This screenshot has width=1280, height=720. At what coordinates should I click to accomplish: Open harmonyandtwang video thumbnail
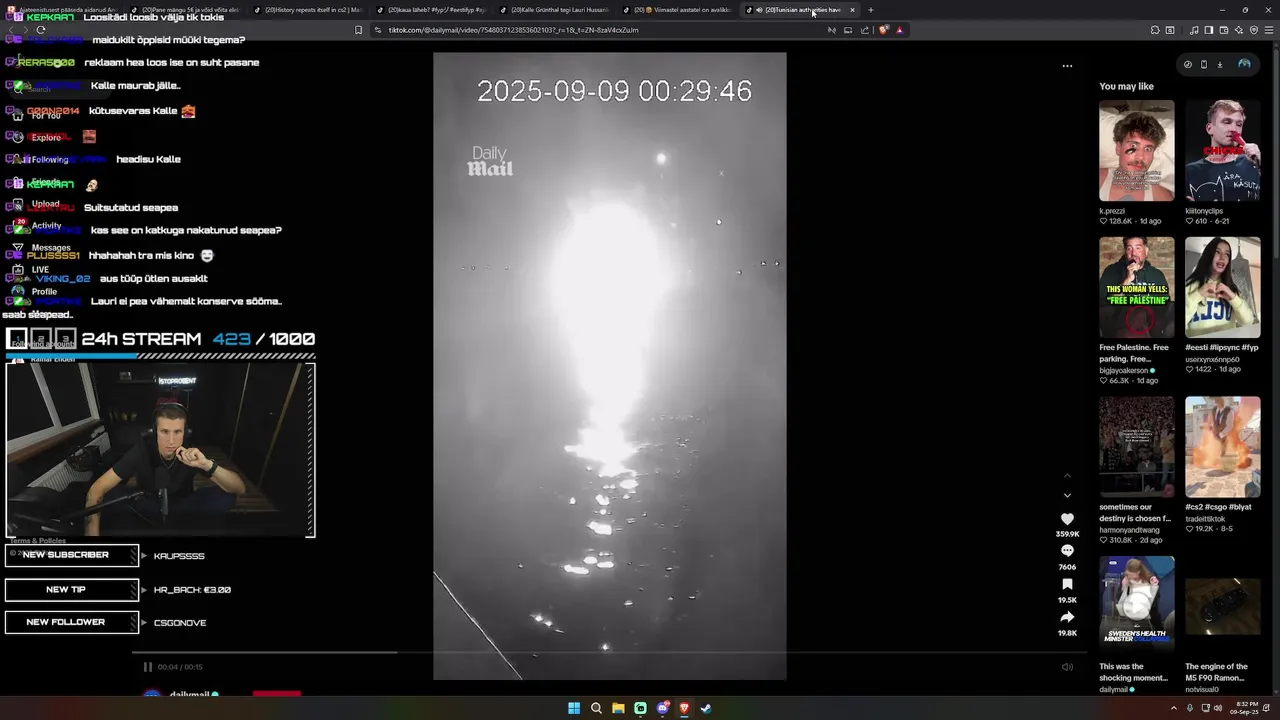pyautogui.click(x=1137, y=447)
